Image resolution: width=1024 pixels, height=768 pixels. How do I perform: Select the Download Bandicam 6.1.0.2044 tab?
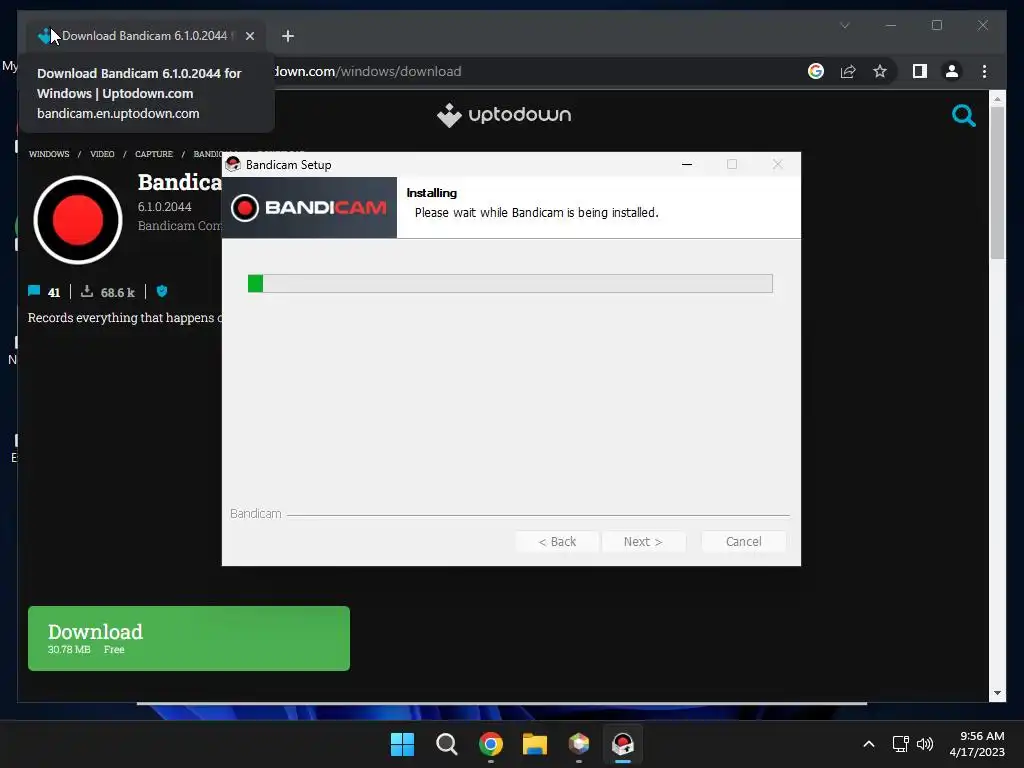145,36
